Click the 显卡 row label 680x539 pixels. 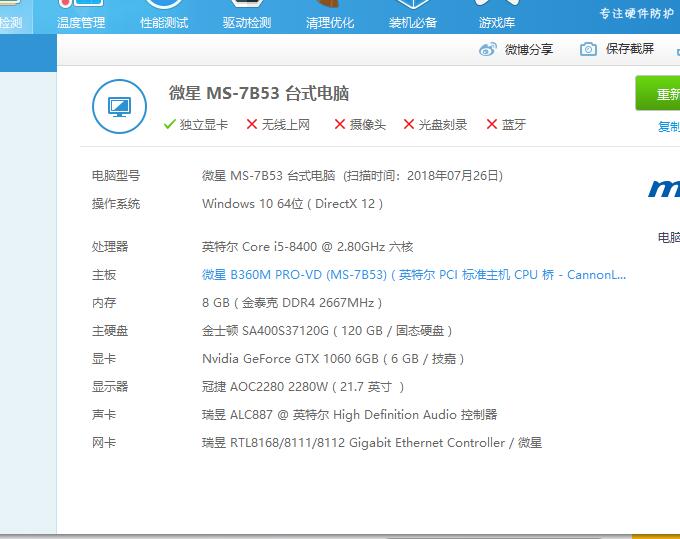pyautogui.click(x=104, y=359)
